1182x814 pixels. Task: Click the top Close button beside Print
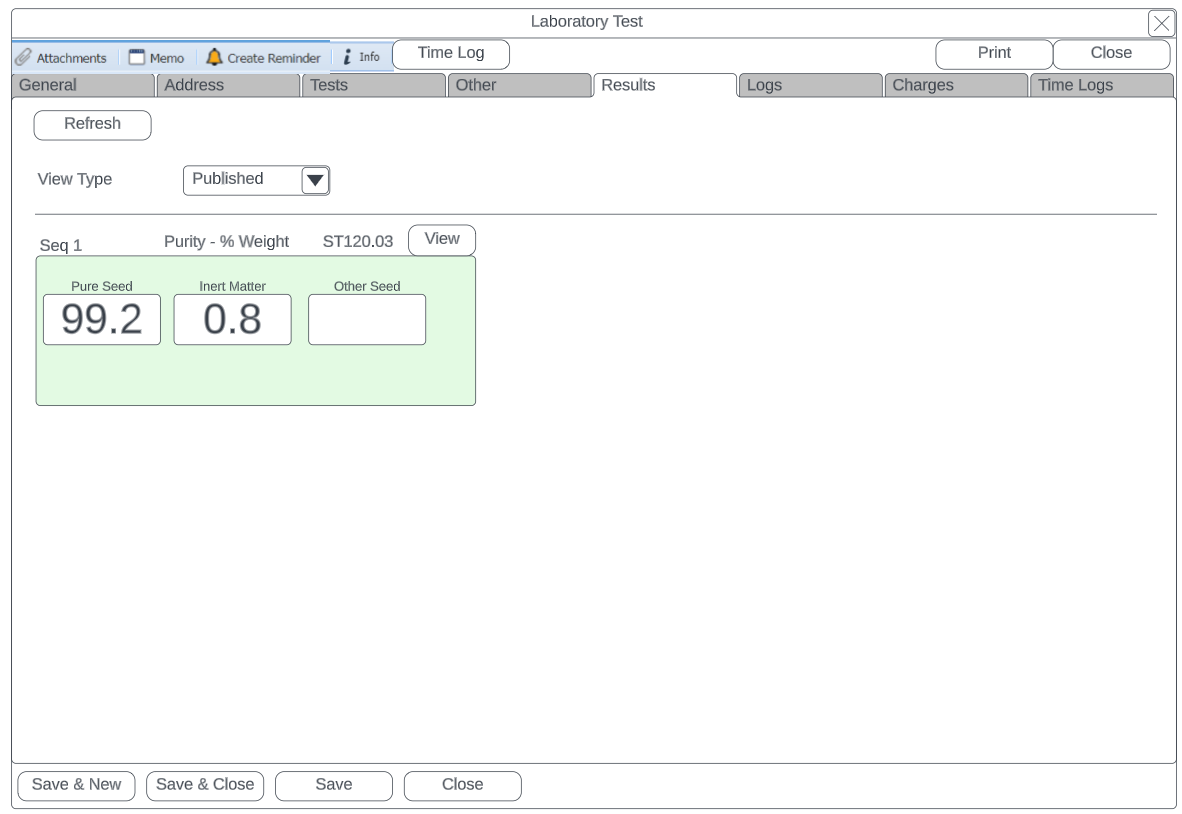[1111, 54]
